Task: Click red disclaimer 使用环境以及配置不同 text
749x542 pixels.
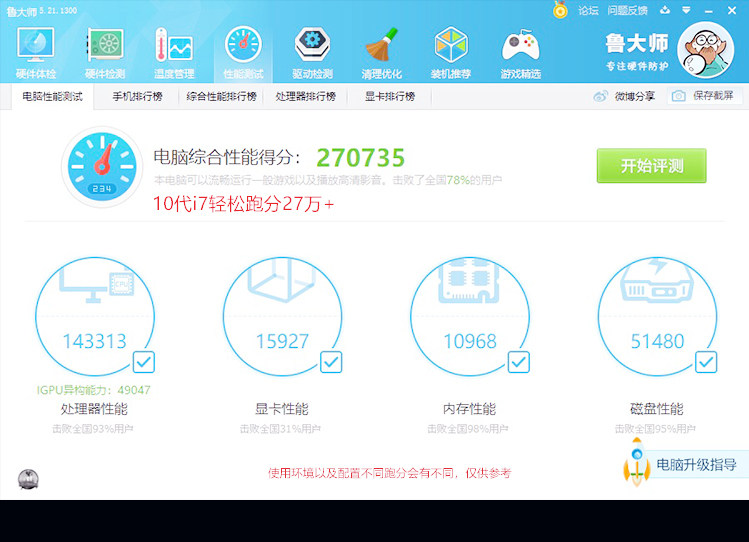Action: pos(389,473)
